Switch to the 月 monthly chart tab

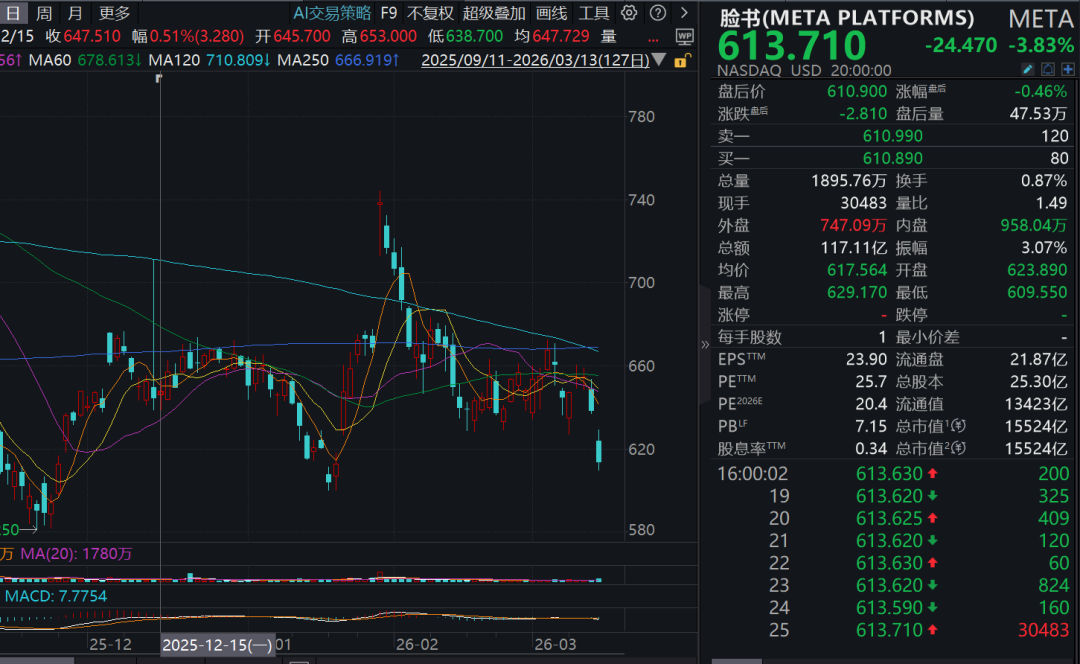point(74,13)
